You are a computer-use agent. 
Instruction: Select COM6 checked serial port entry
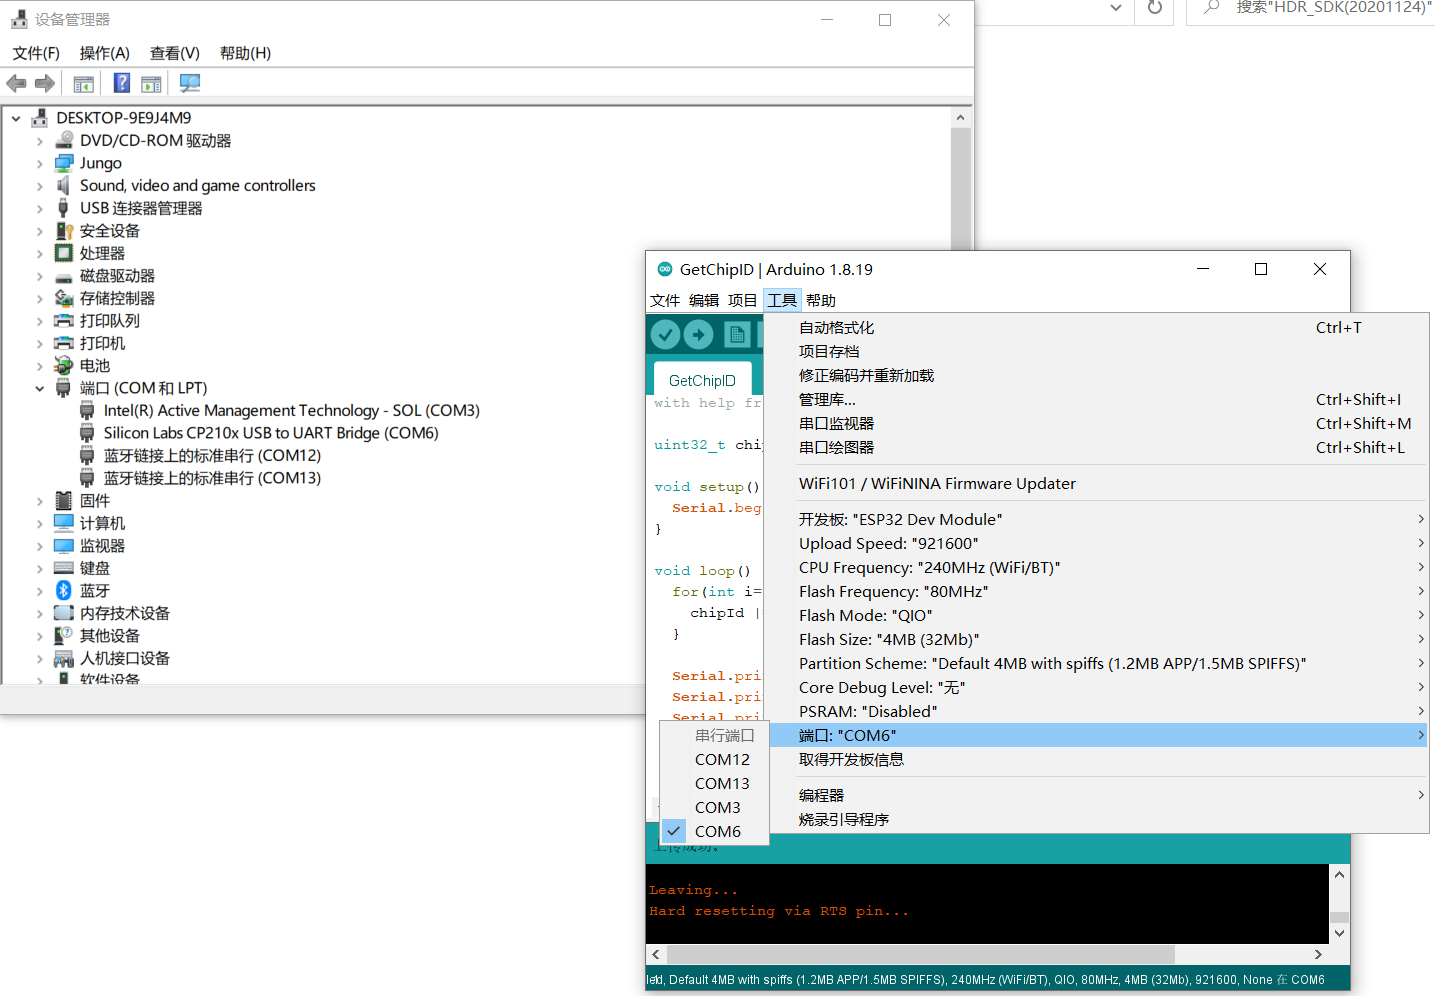pos(714,831)
